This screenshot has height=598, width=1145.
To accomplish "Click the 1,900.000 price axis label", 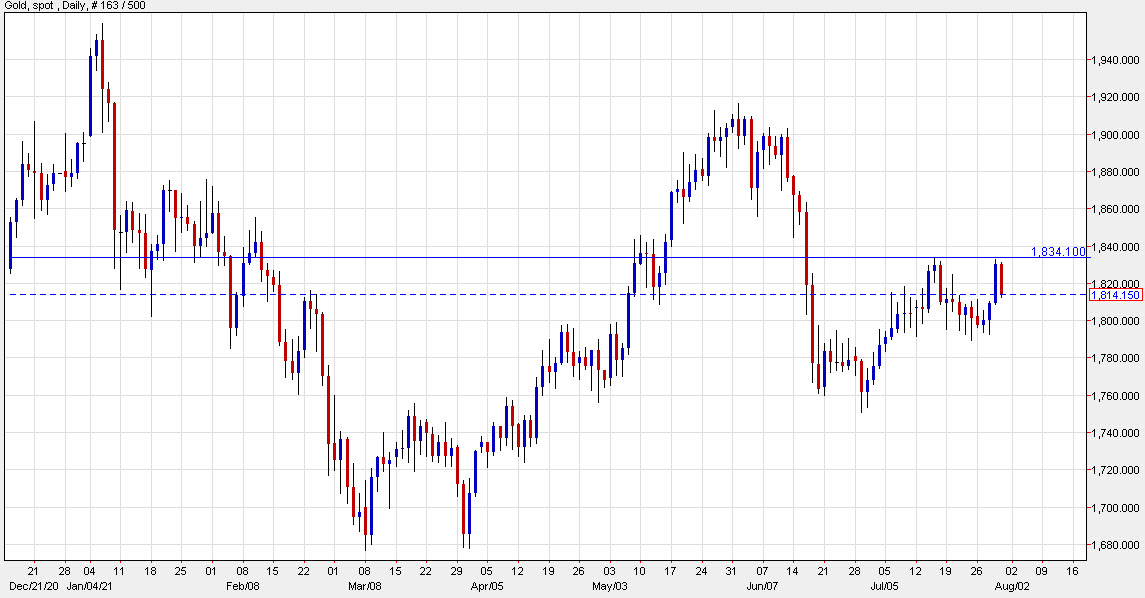I will coord(1115,135).
